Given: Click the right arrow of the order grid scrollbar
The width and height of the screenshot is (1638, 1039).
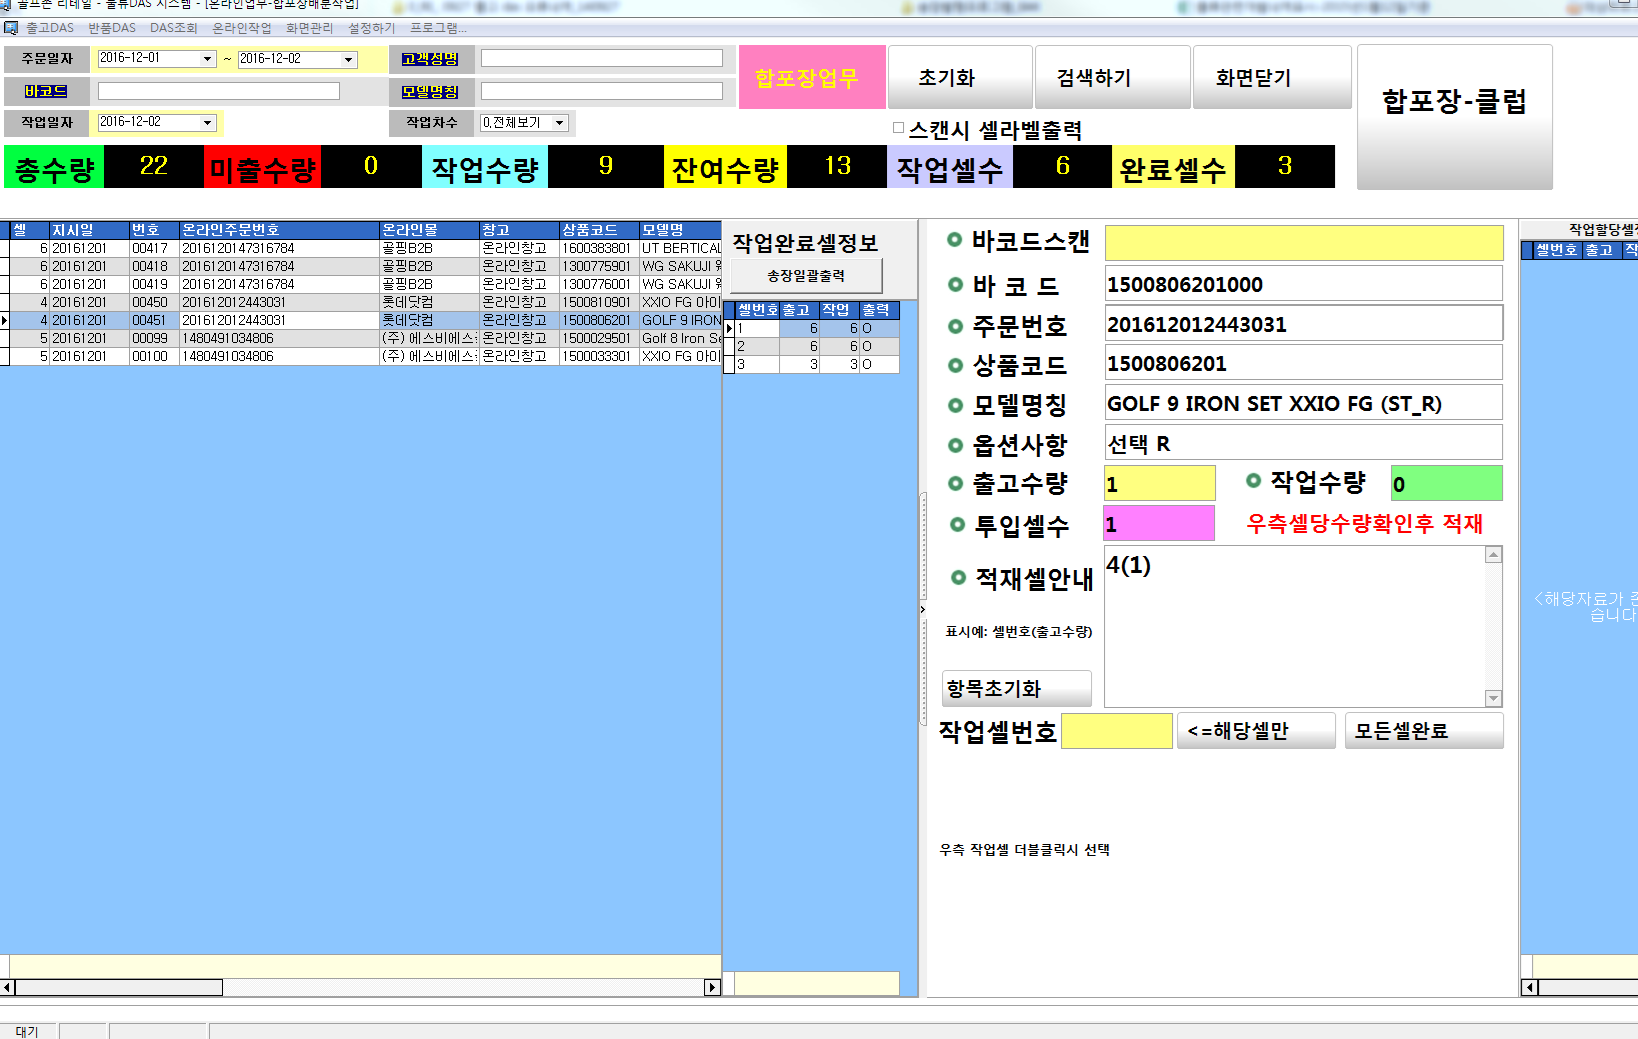Looking at the screenshot, I should (712, 987).
